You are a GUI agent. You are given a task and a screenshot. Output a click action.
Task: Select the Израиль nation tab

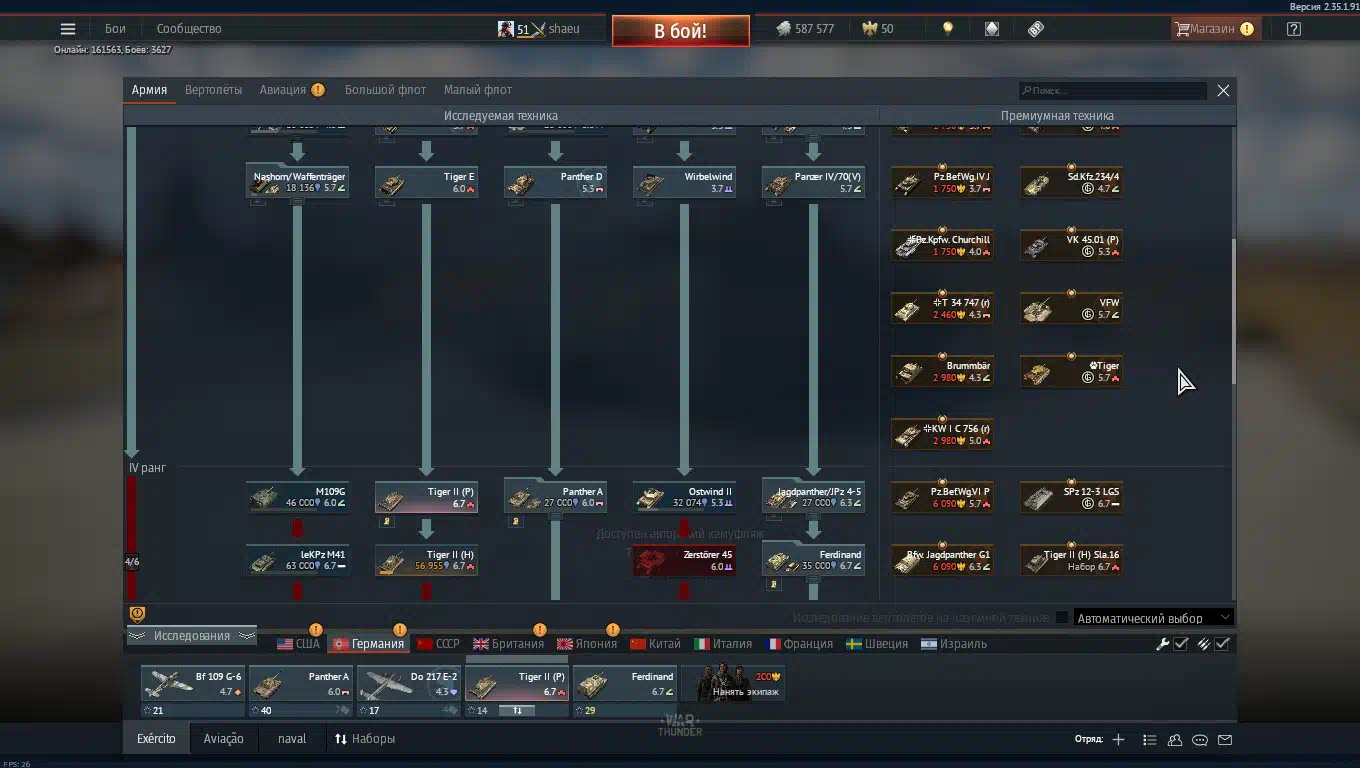click(954, 644)
